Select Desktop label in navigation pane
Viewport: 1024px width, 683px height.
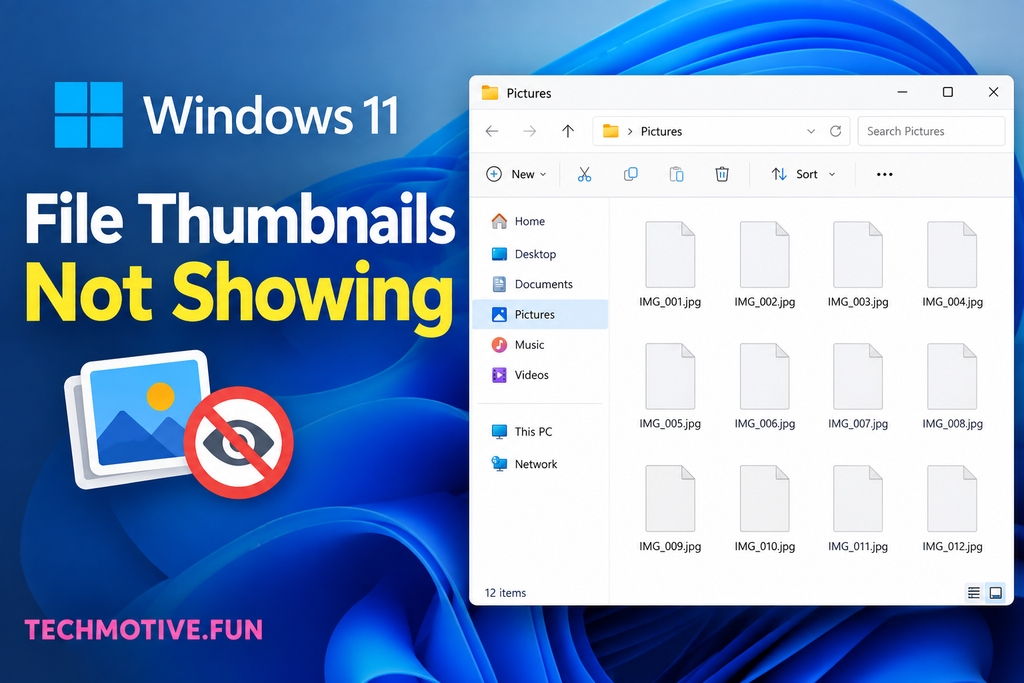pyautogui.click(x=536, y=254)
